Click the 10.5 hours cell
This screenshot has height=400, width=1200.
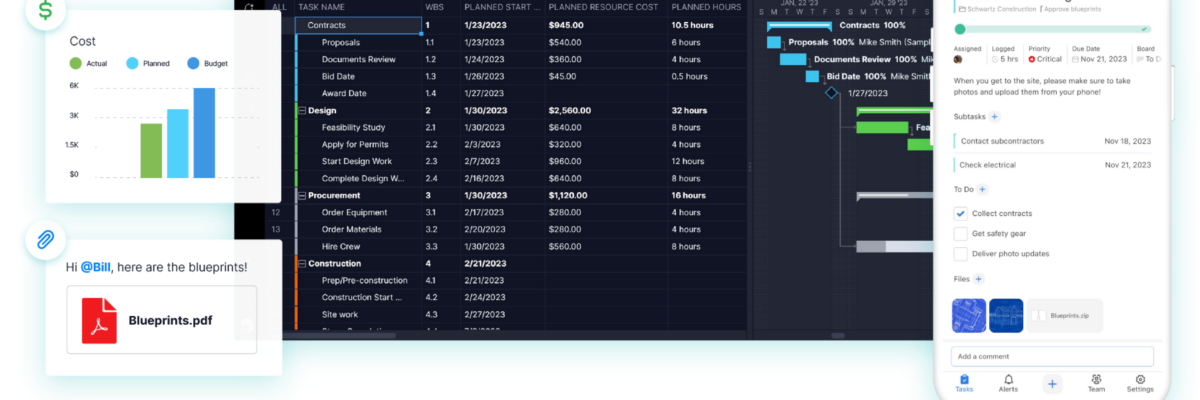[x=707, y=25]
